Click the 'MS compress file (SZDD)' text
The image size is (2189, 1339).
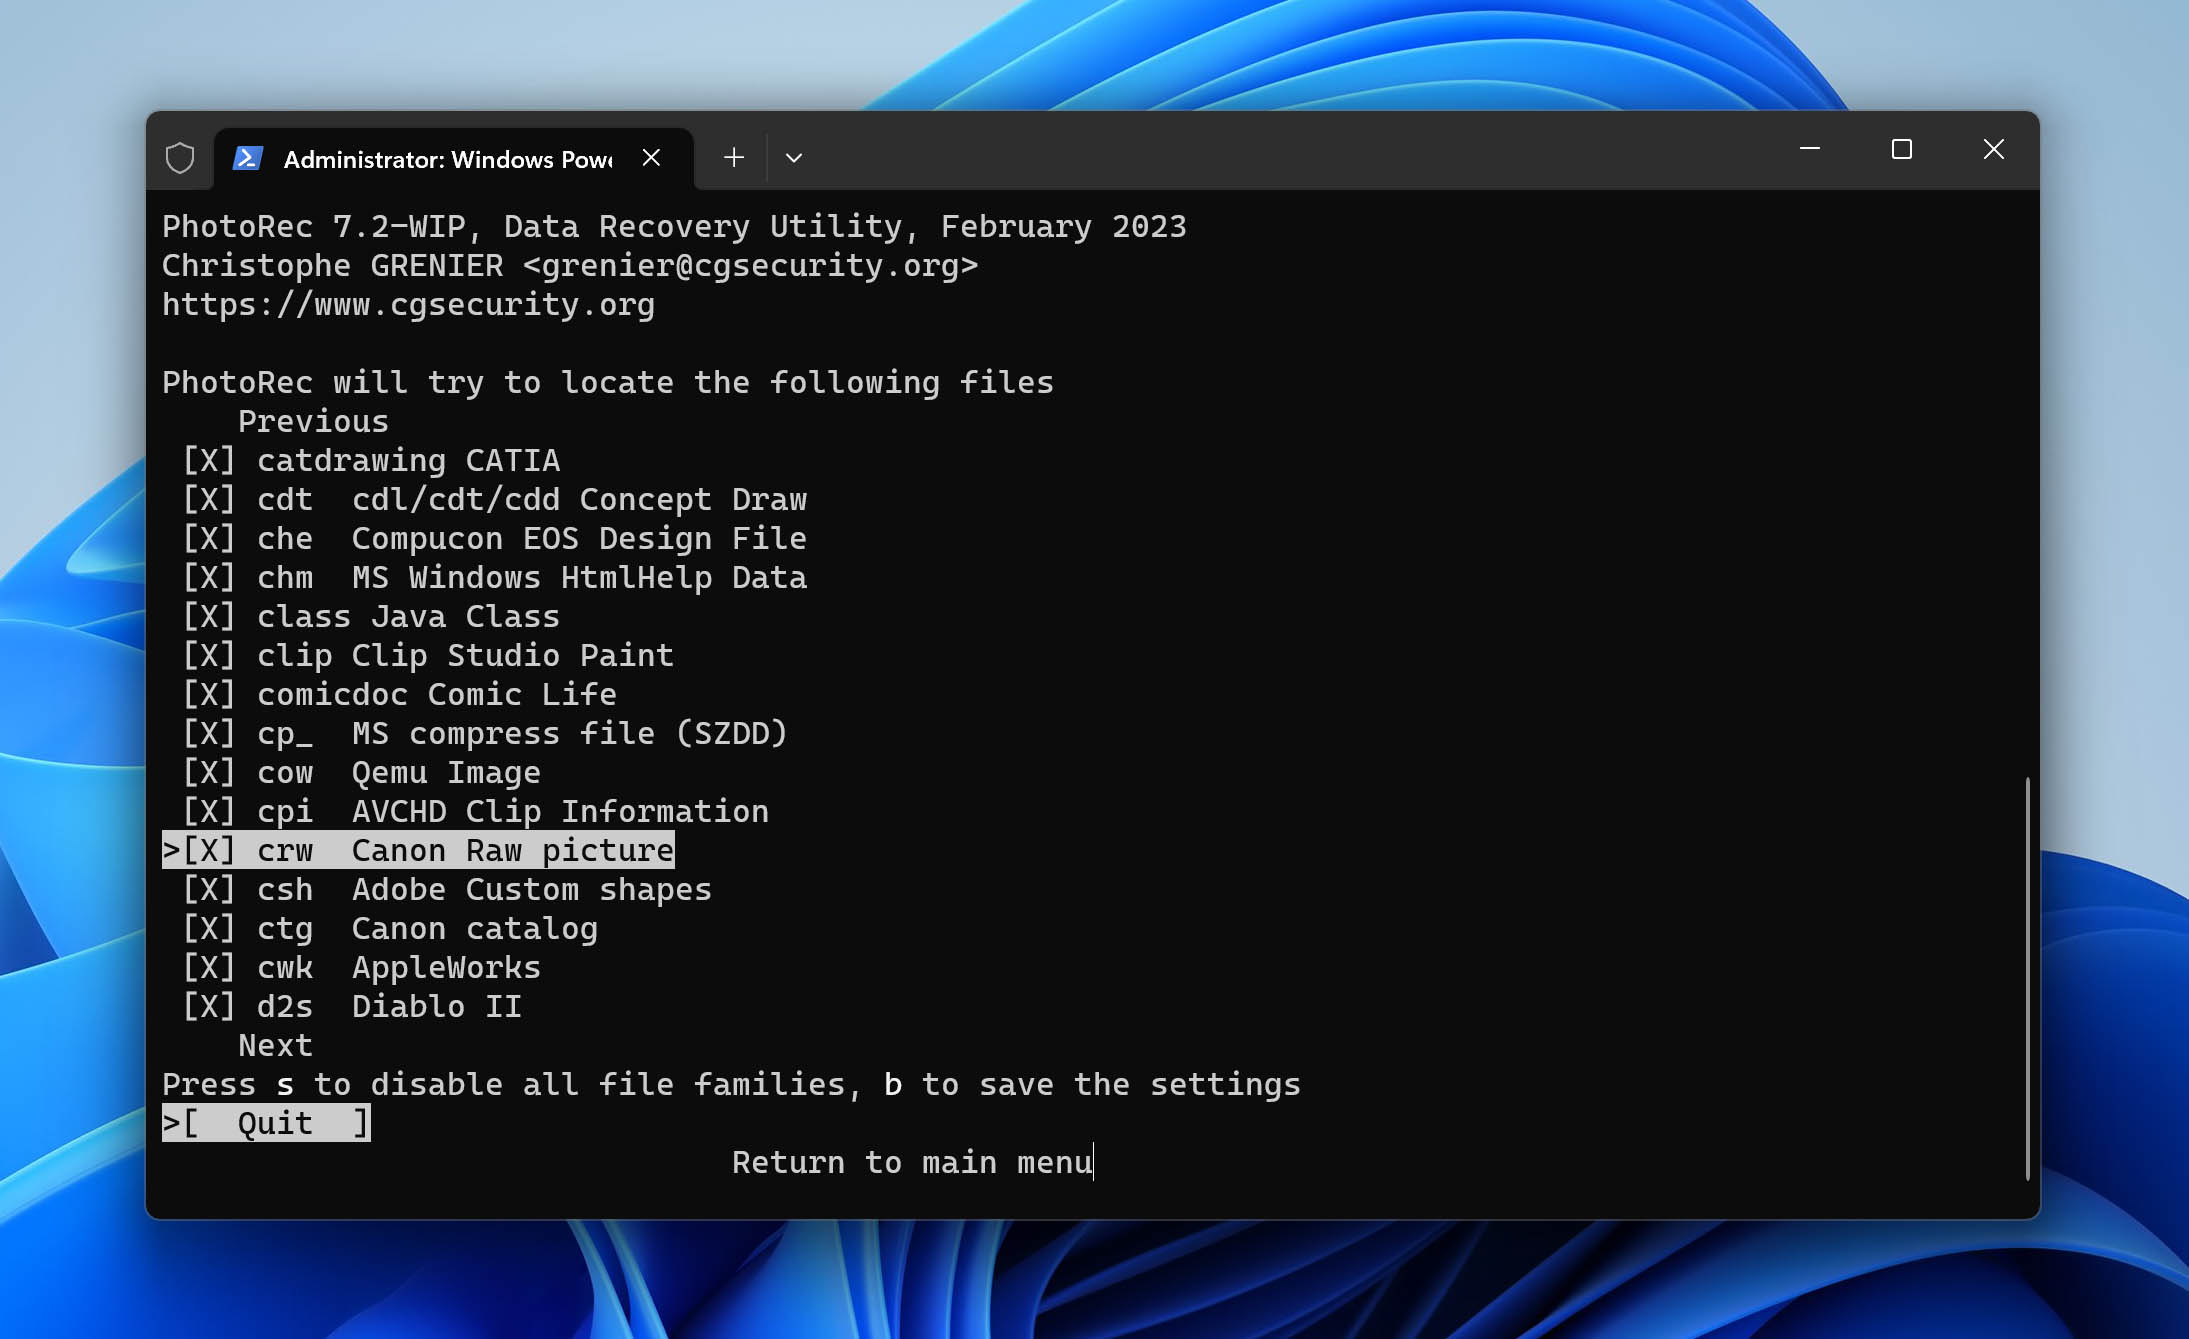coord(569,733)
